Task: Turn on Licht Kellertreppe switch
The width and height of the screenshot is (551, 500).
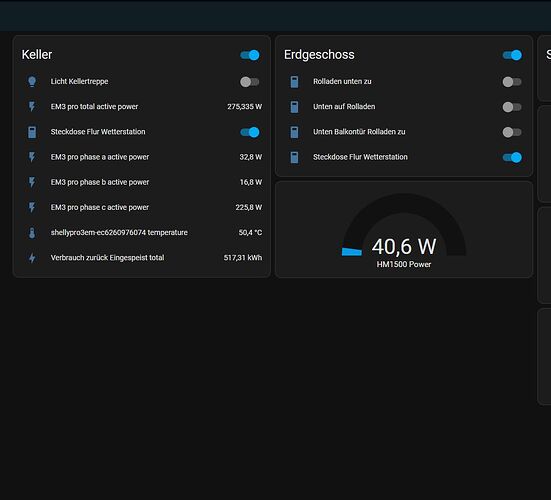Action: tap(250, 82)
